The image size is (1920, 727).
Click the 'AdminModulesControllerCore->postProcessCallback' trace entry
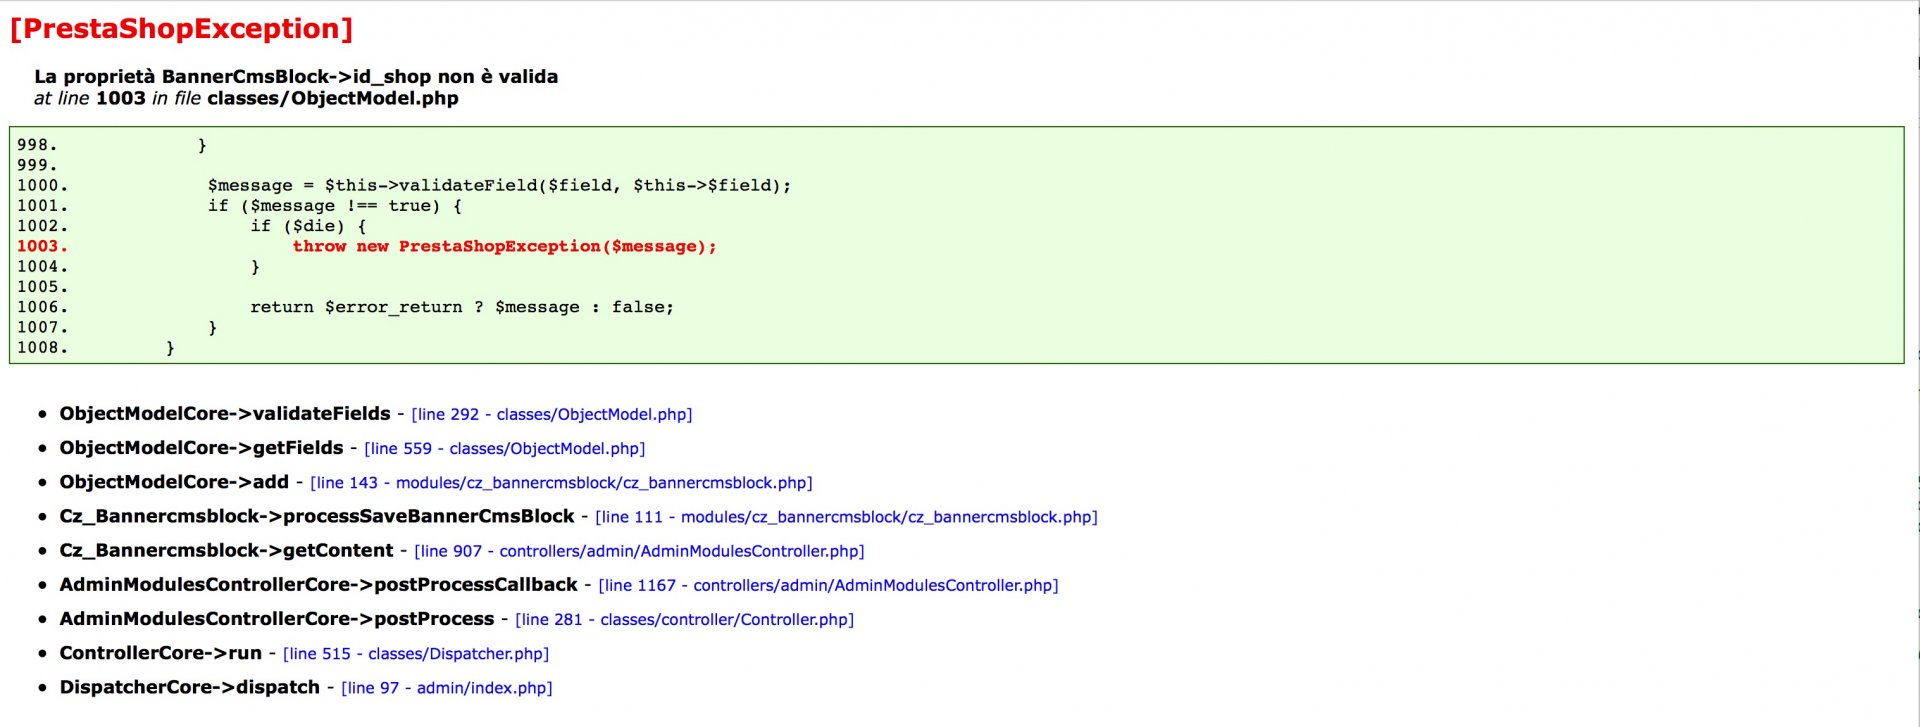(x=318, y=584)
